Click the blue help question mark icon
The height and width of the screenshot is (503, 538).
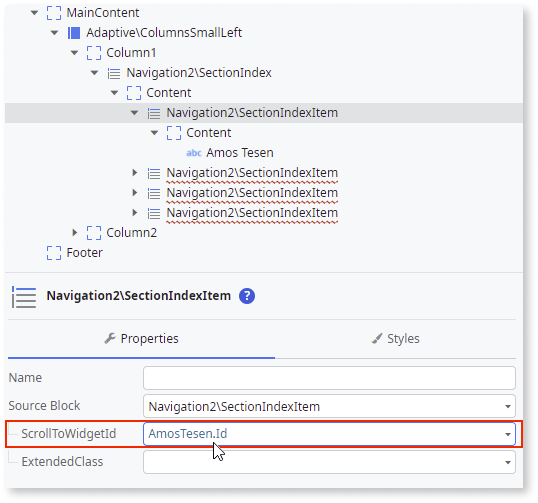click(247, 296)
